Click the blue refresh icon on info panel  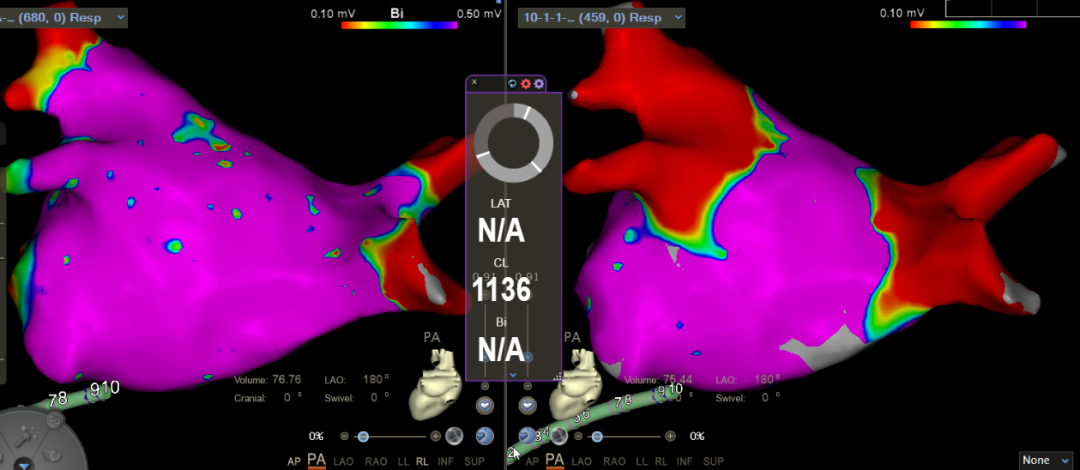pyautogui.click(x=512, y=83)
